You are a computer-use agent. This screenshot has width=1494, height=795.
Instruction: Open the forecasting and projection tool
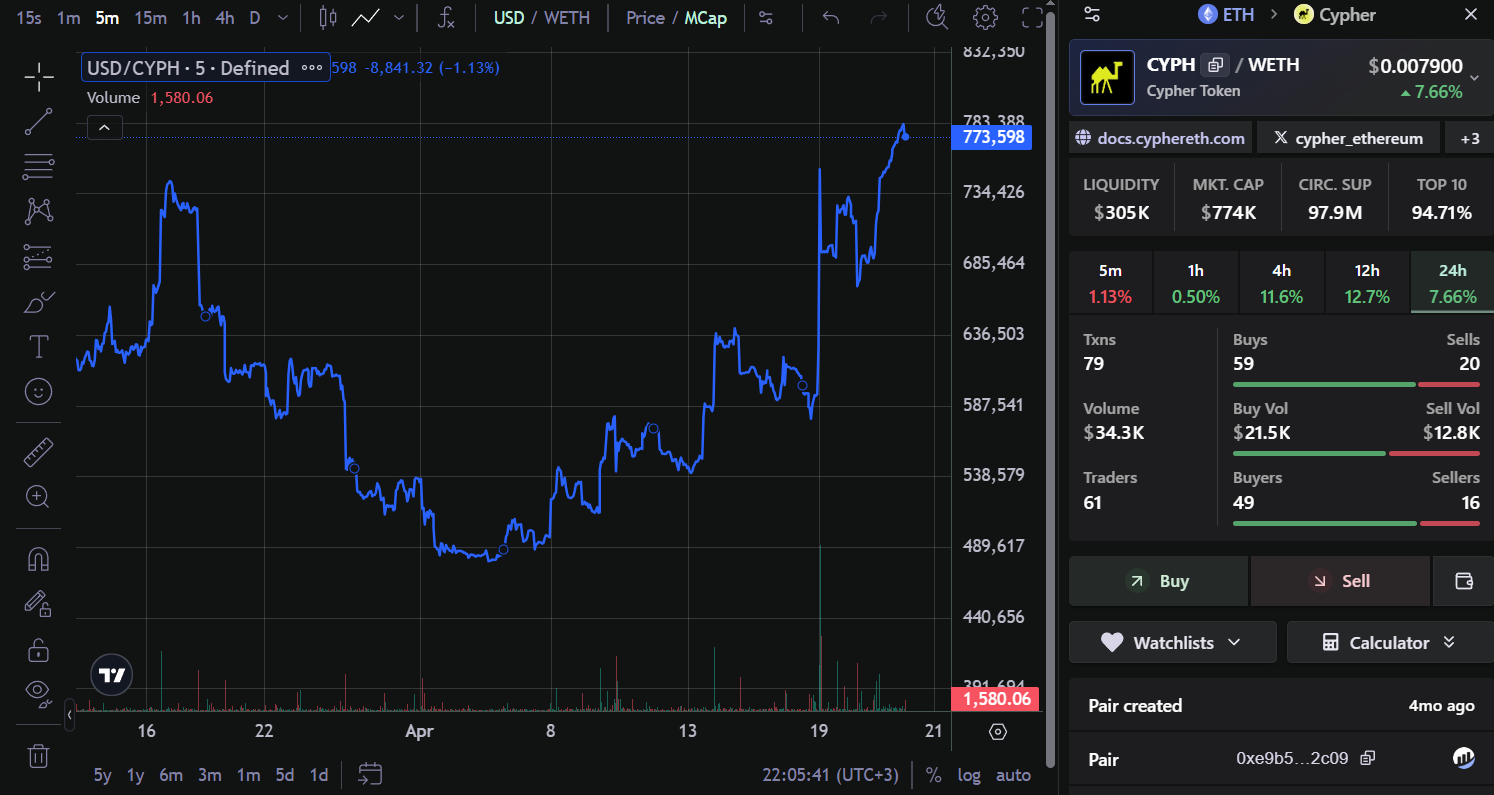click(39, 257)
